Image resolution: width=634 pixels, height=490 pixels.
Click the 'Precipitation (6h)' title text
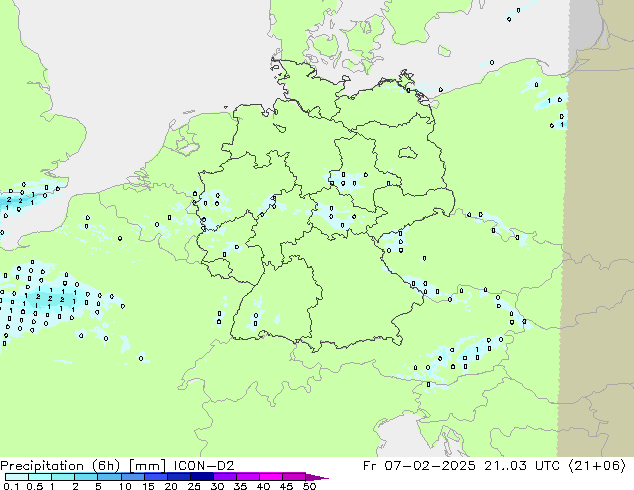pyautogui.click(x=60, y=466)
